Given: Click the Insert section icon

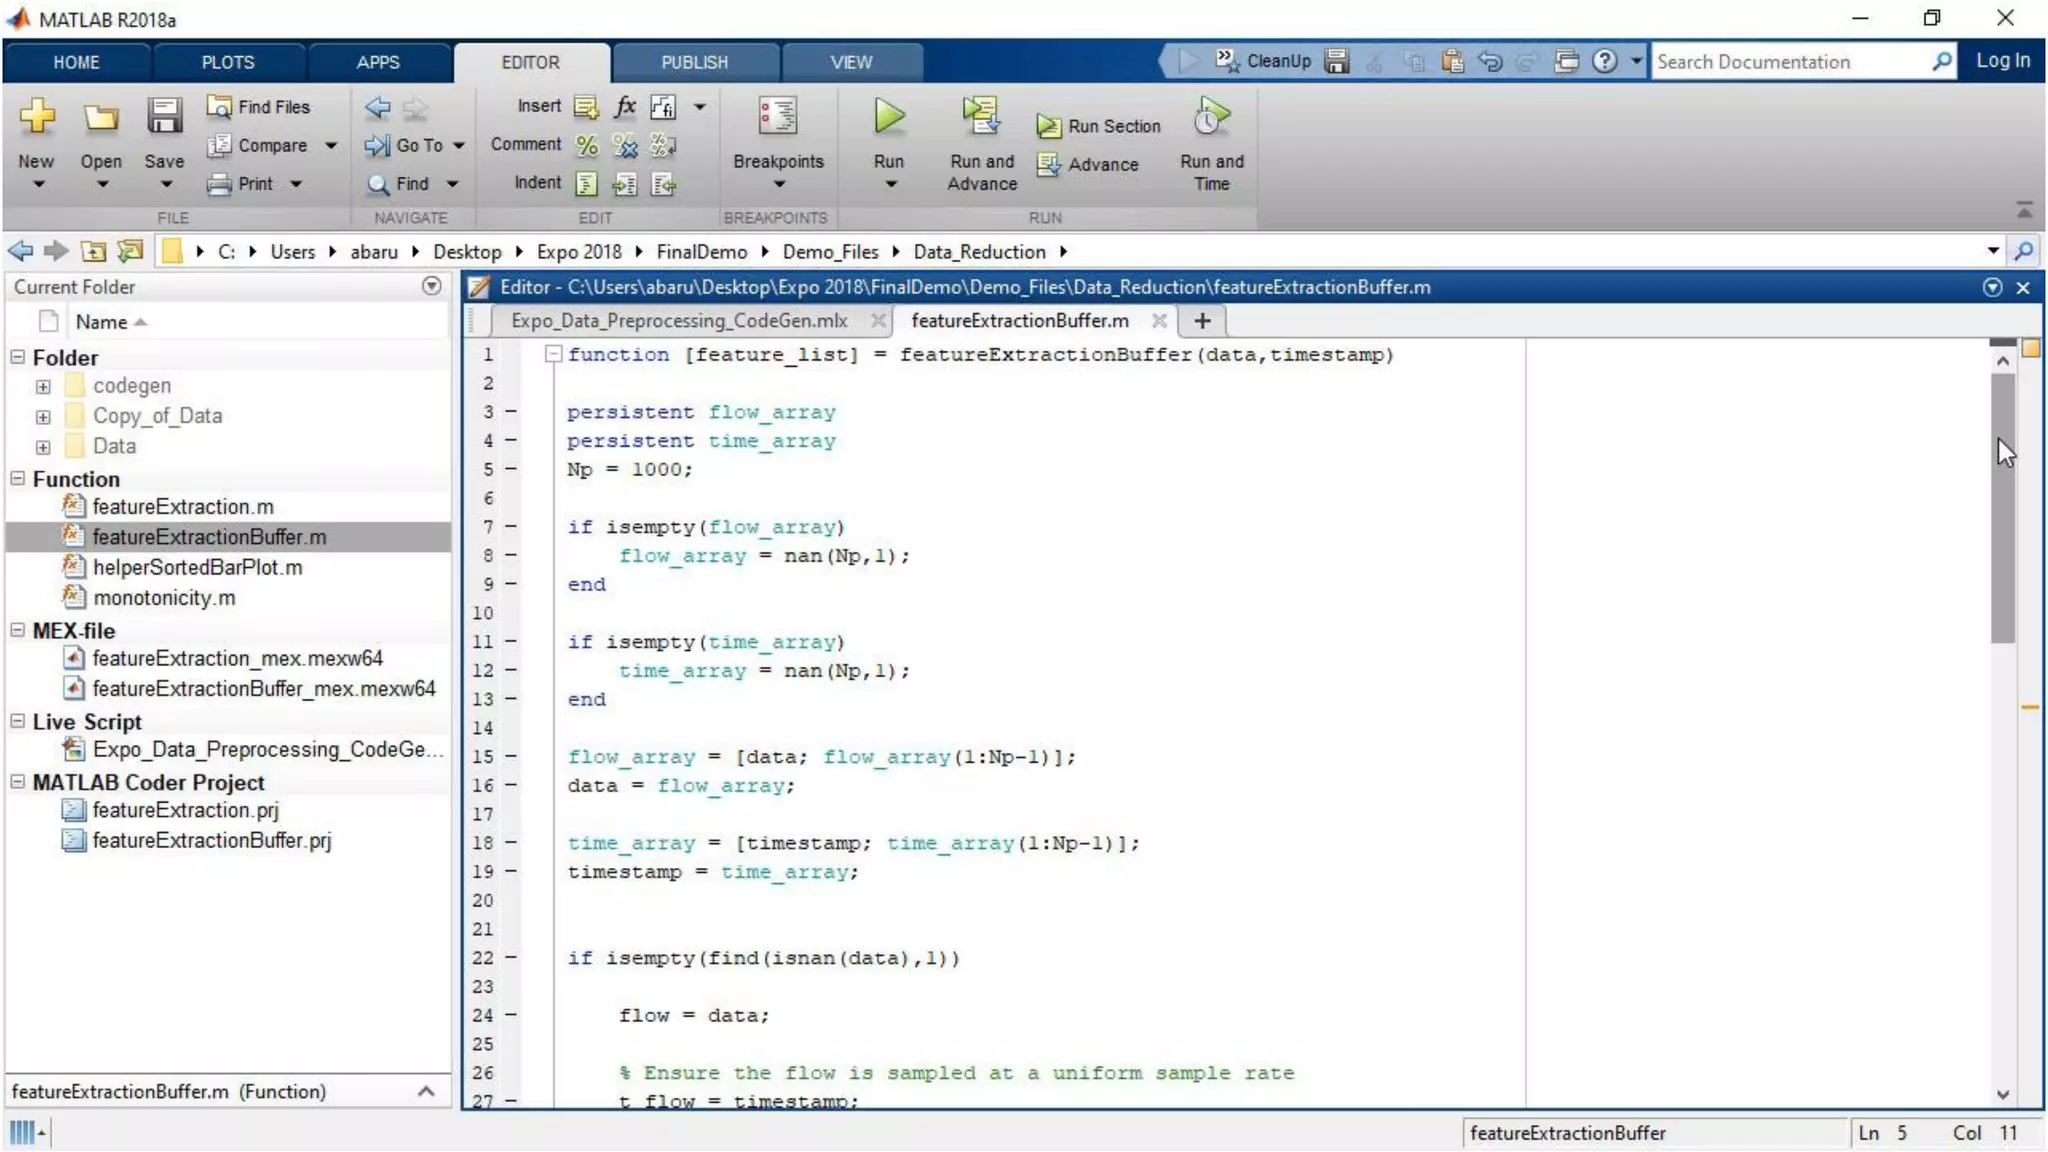Looking at the screenshot, I should (x=586, y=106).
